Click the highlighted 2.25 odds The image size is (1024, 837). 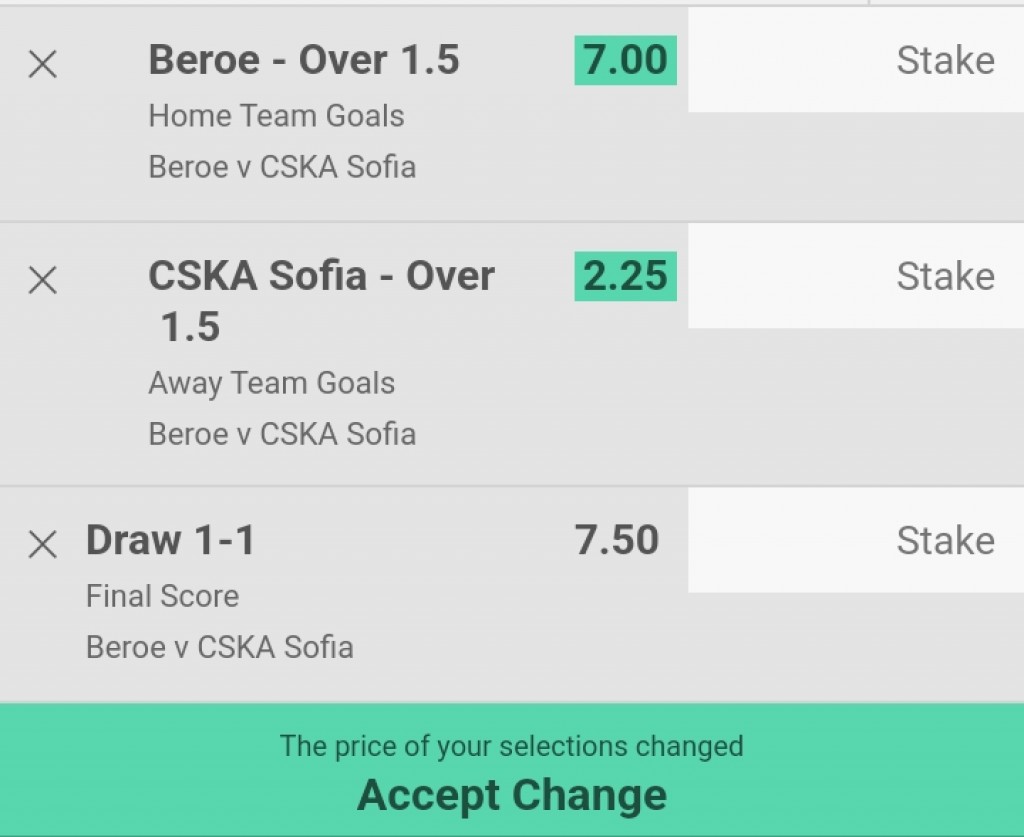click(626, 276)
